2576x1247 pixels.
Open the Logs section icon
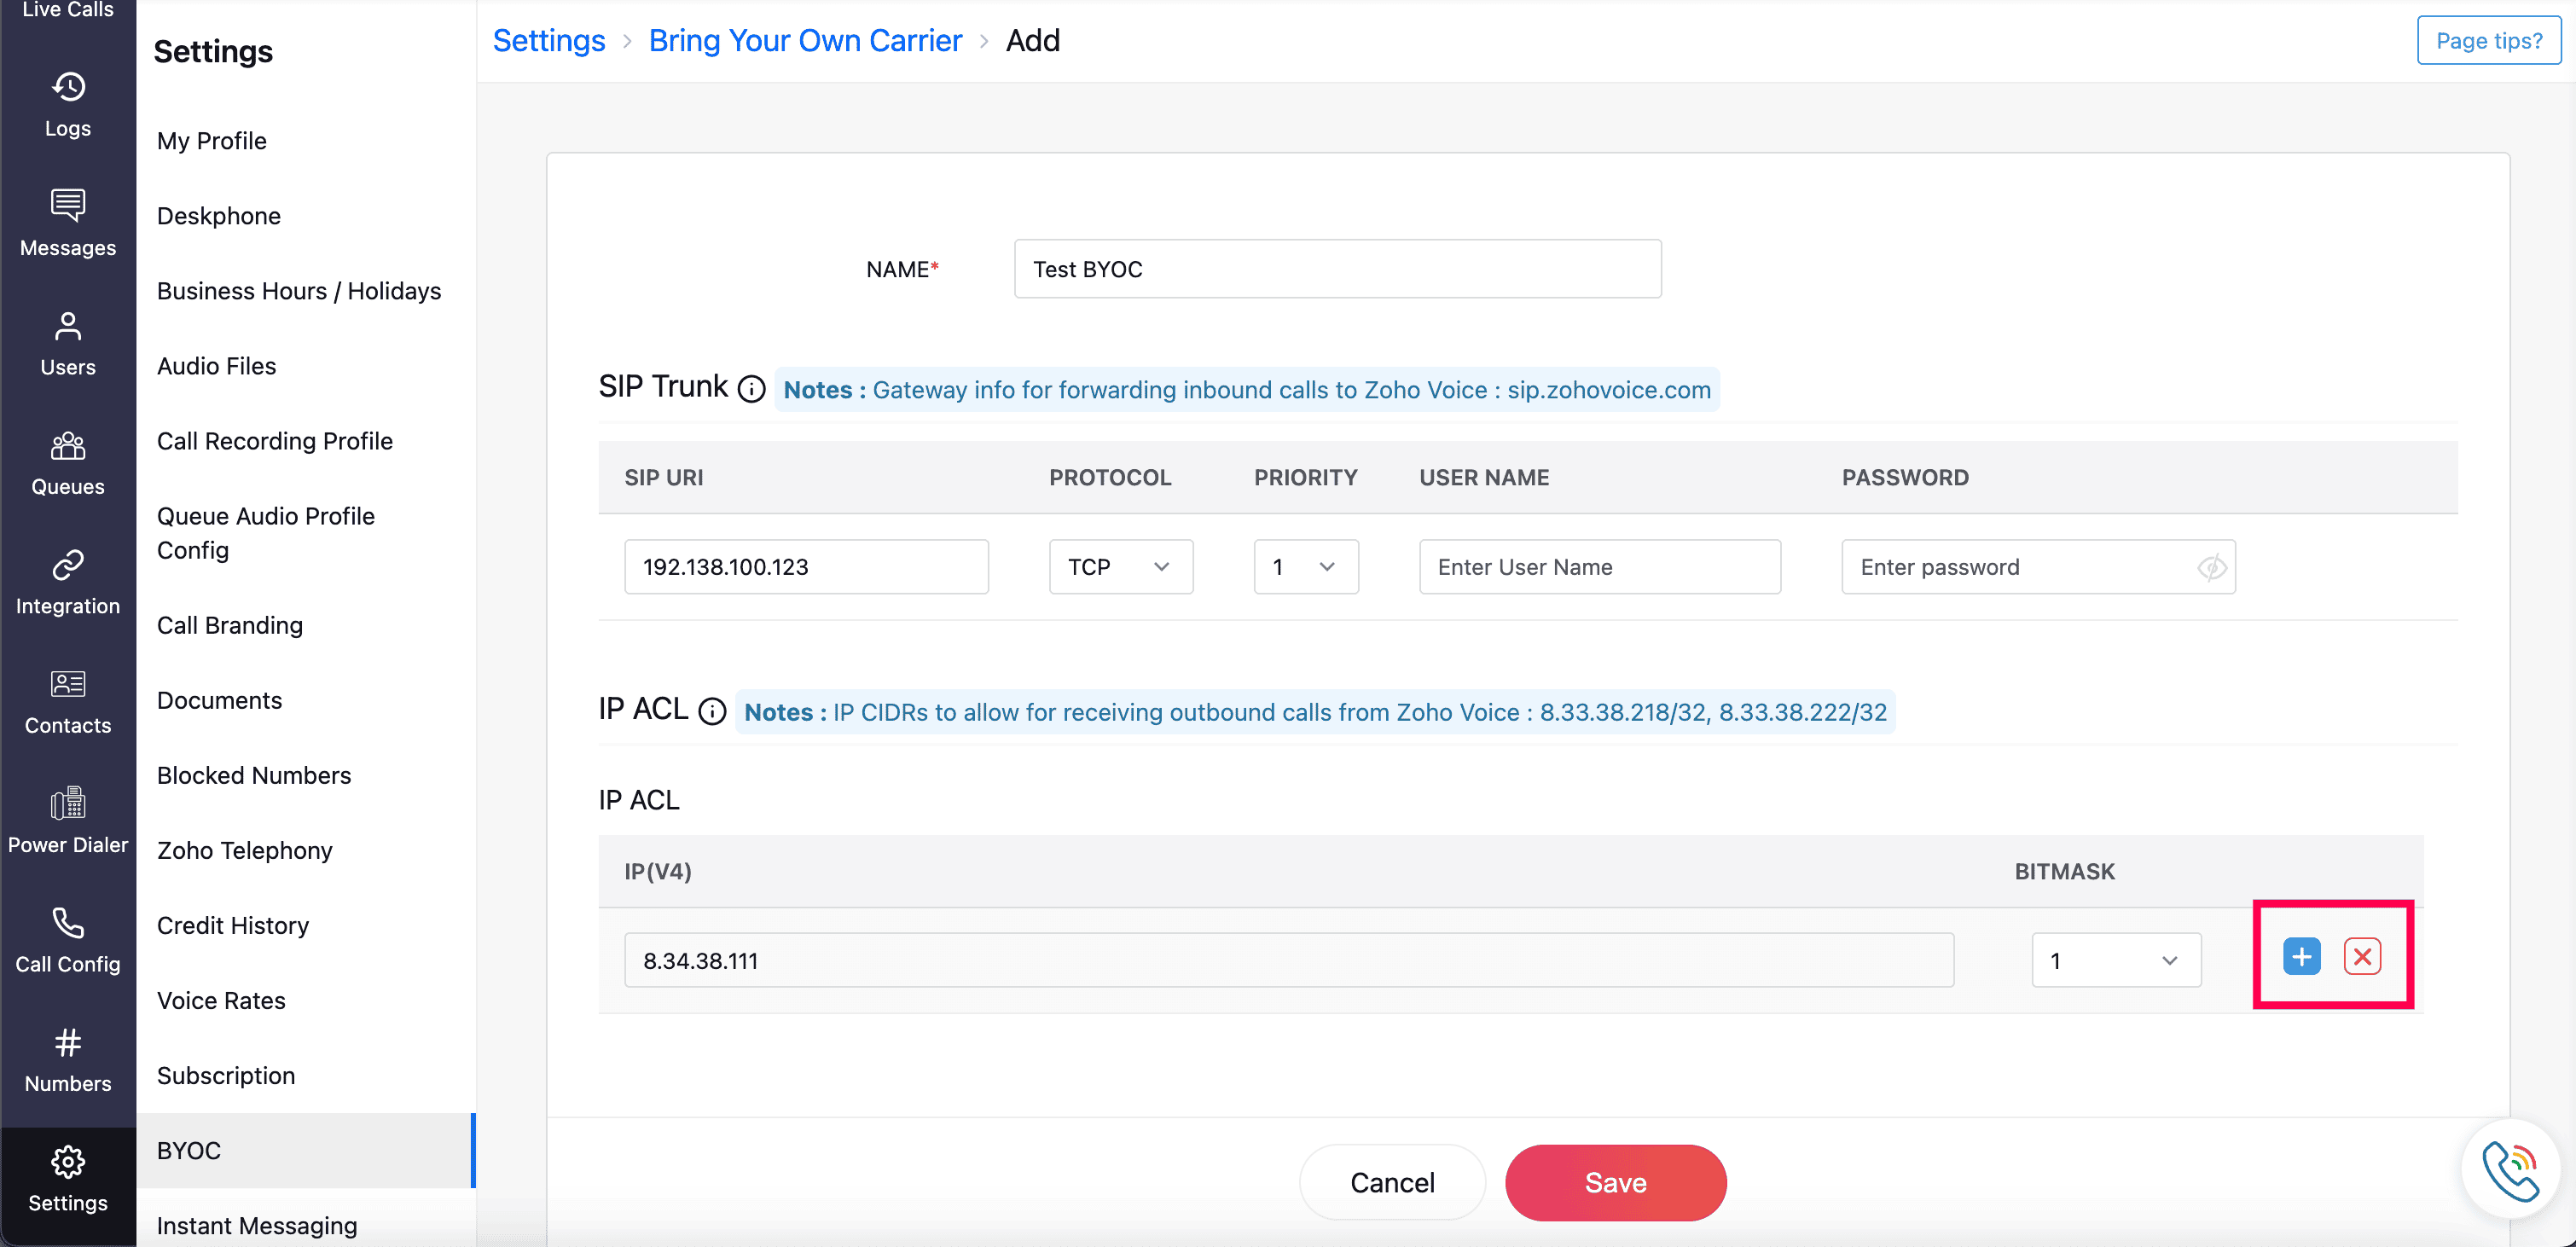click(x=68, y=88)
